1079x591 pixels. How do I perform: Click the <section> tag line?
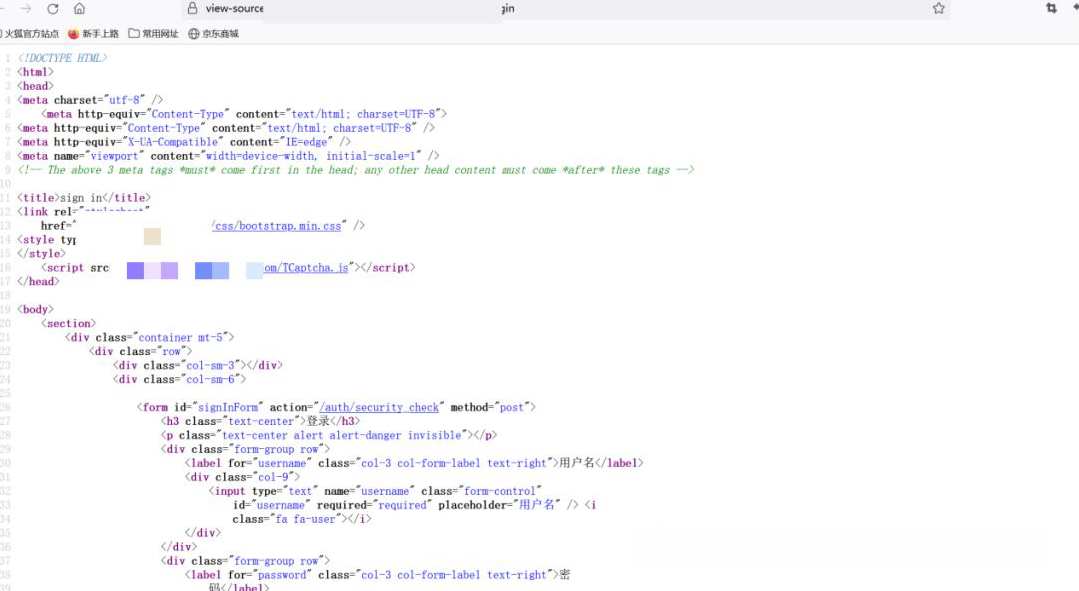(69, 323)
